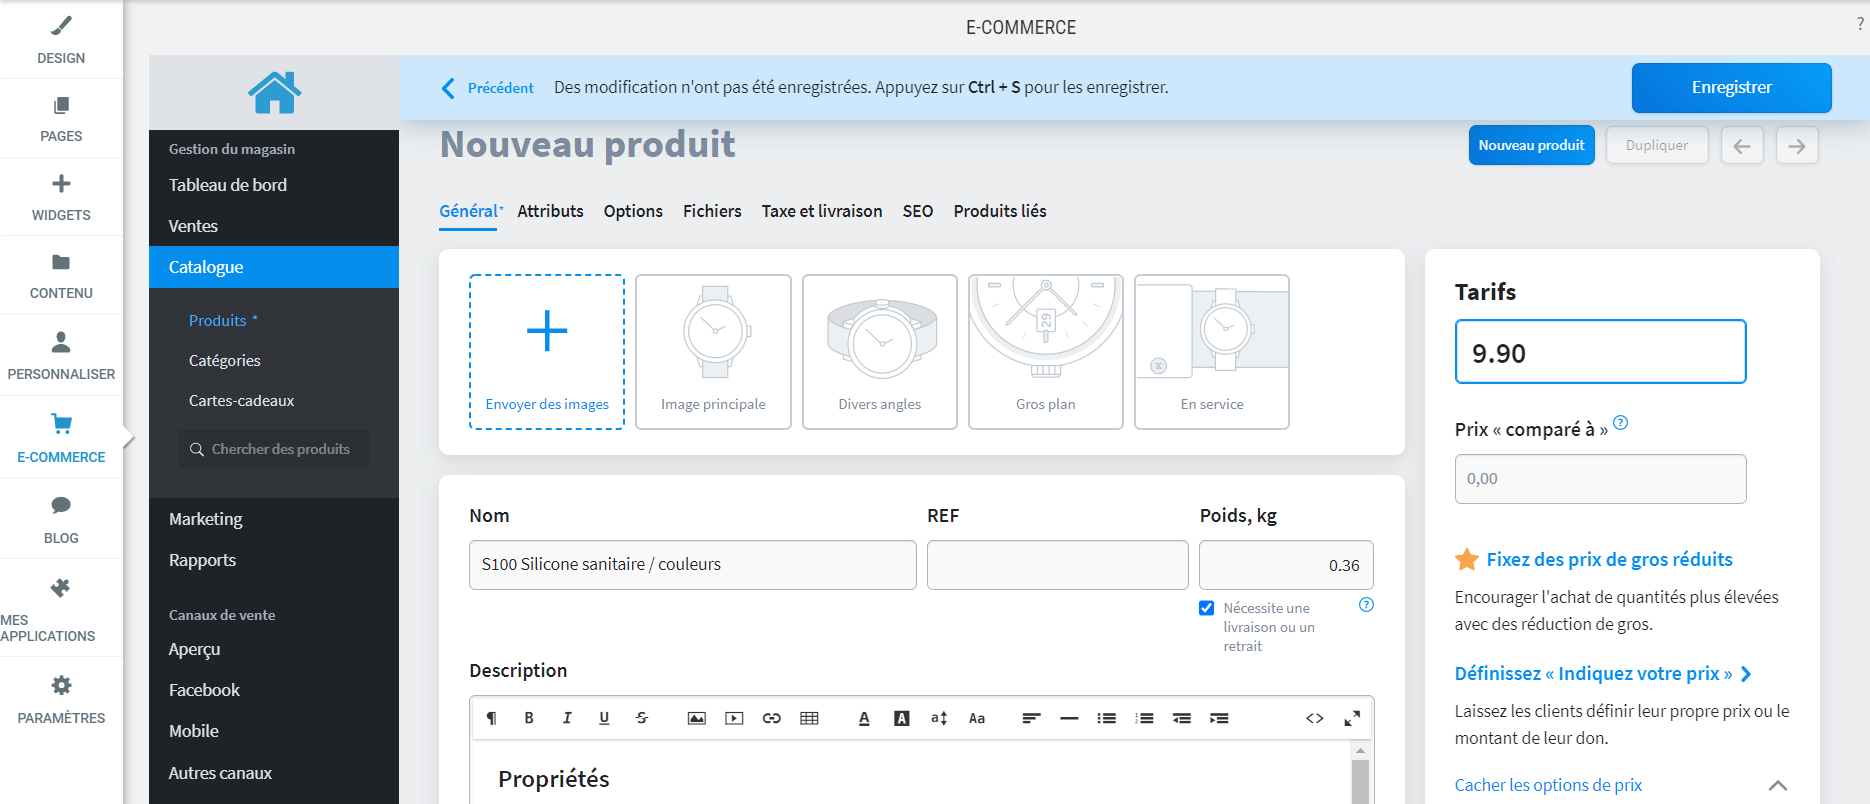Focus the Tarifs price field

pos(1600,352)
